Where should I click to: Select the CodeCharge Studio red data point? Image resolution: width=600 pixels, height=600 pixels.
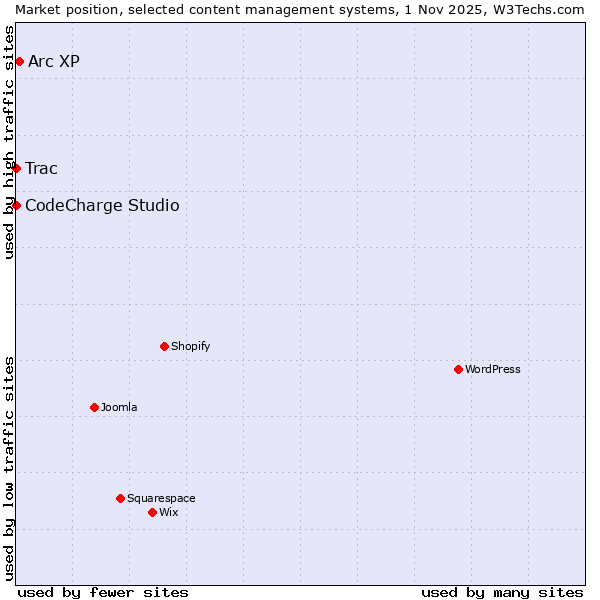[17, 205]
